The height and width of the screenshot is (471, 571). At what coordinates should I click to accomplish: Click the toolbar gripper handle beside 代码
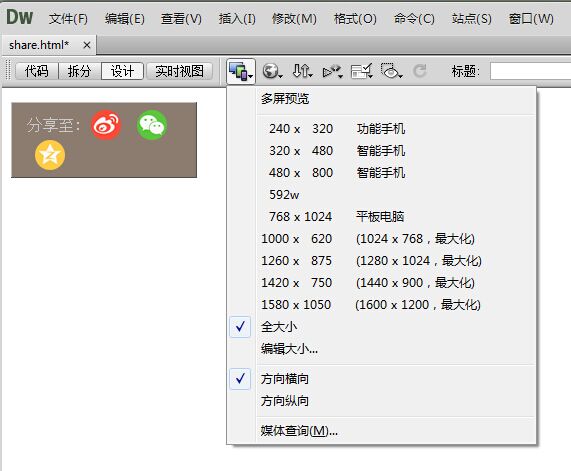(x=8, y=71)
